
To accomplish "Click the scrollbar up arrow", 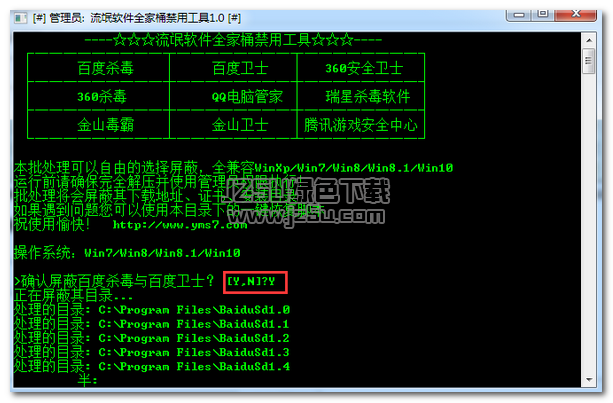I will (x=589, y=40).
